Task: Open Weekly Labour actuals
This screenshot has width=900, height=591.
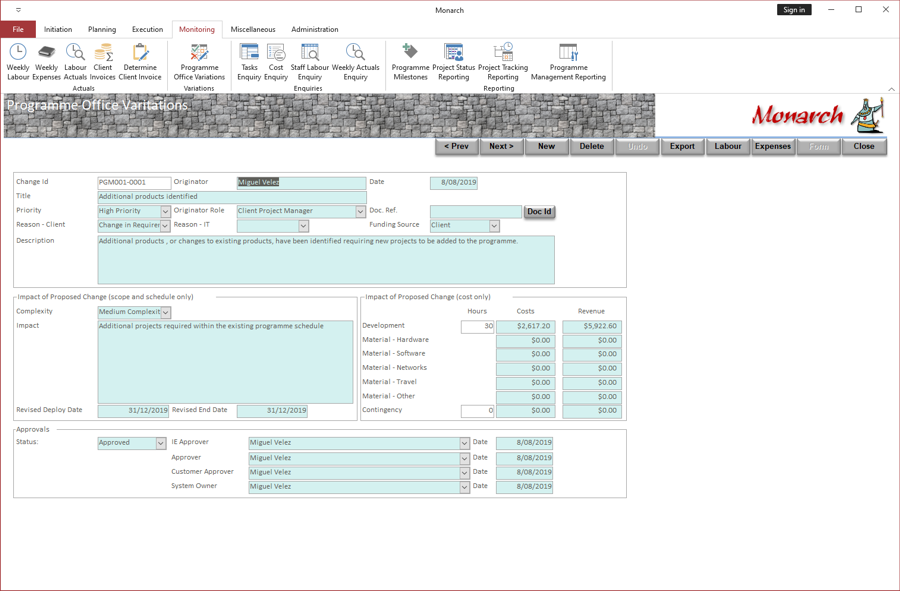Action: (x=18, y=61)
